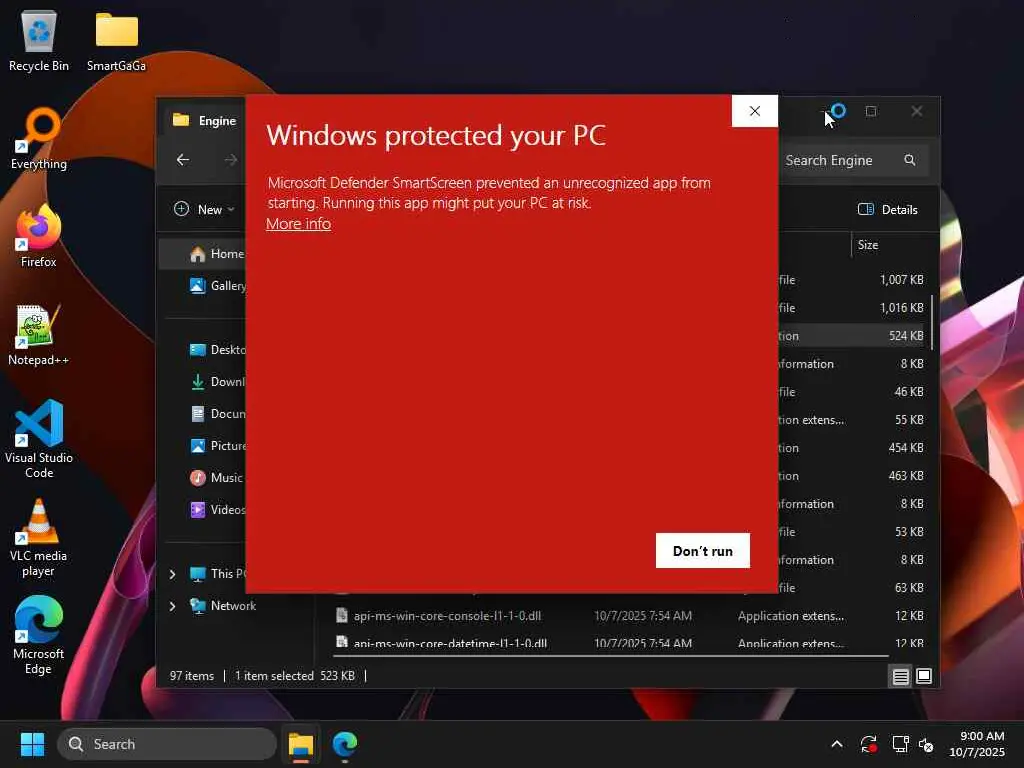
Task: Expand the This PC tree node
Action: tap(172, 574)
